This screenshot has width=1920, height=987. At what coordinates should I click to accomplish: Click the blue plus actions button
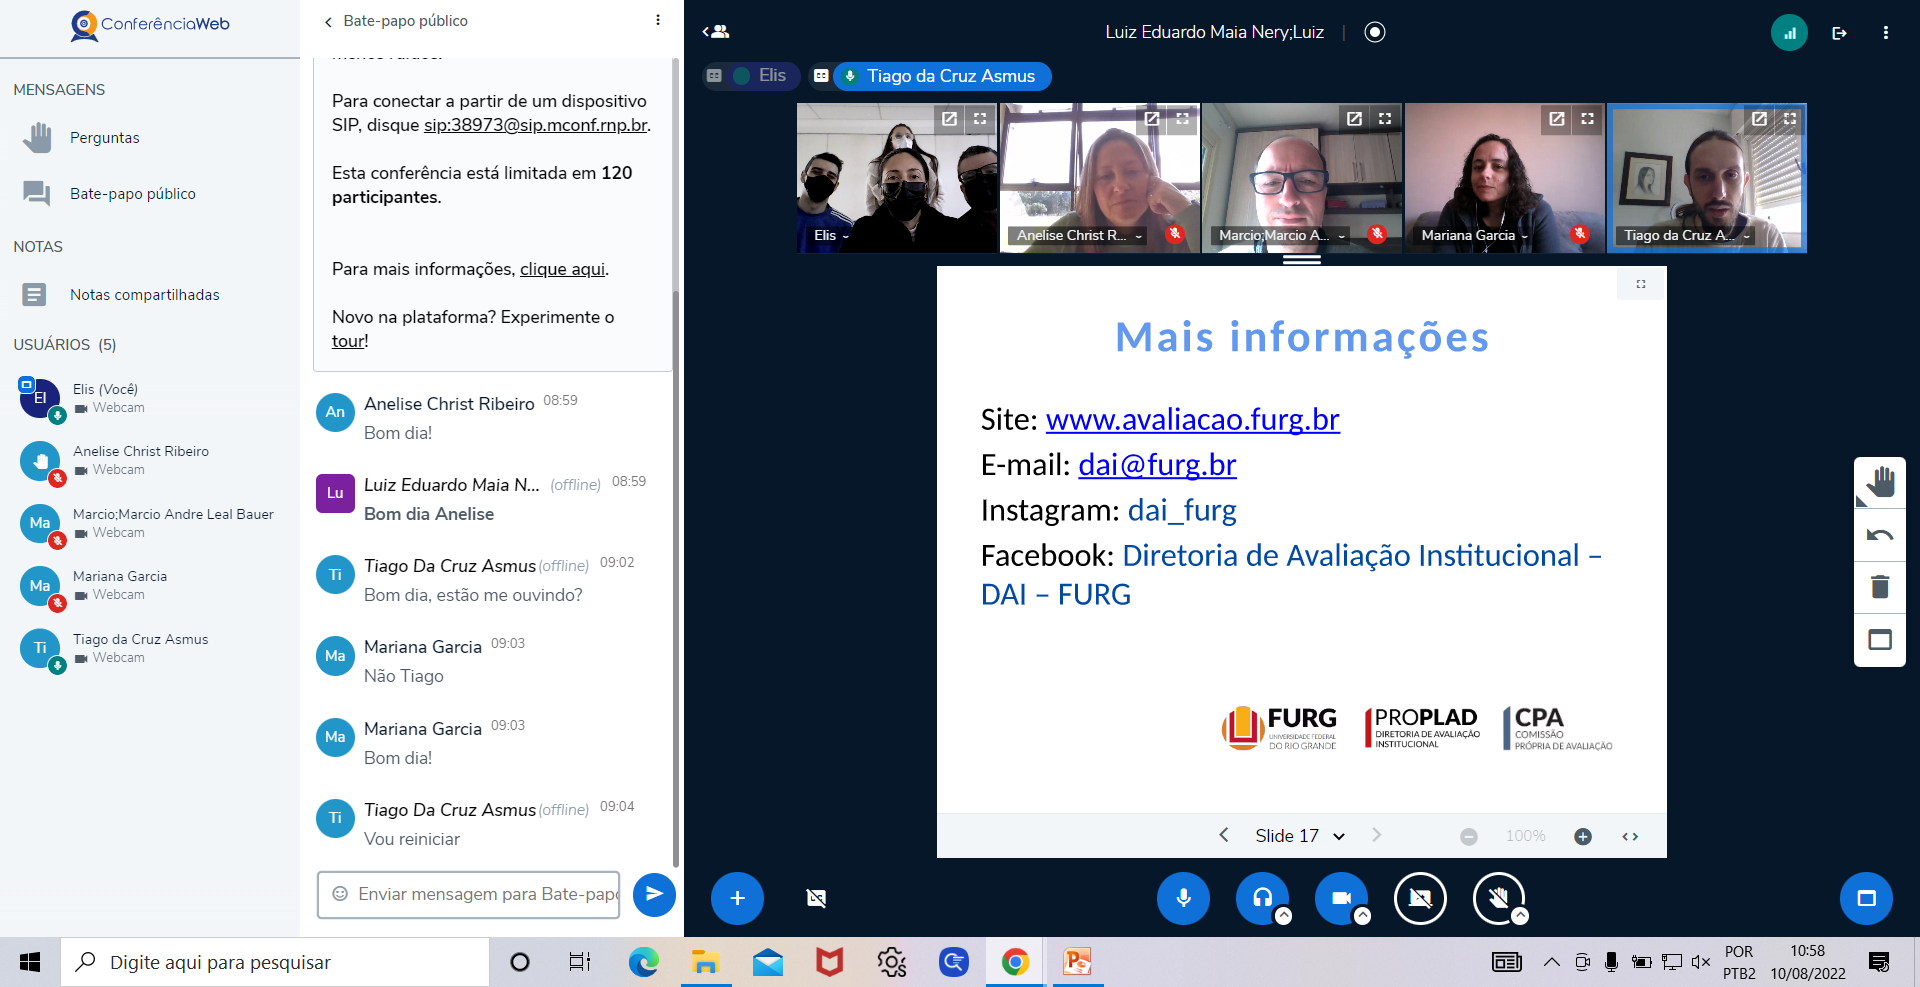click(737, 898)
